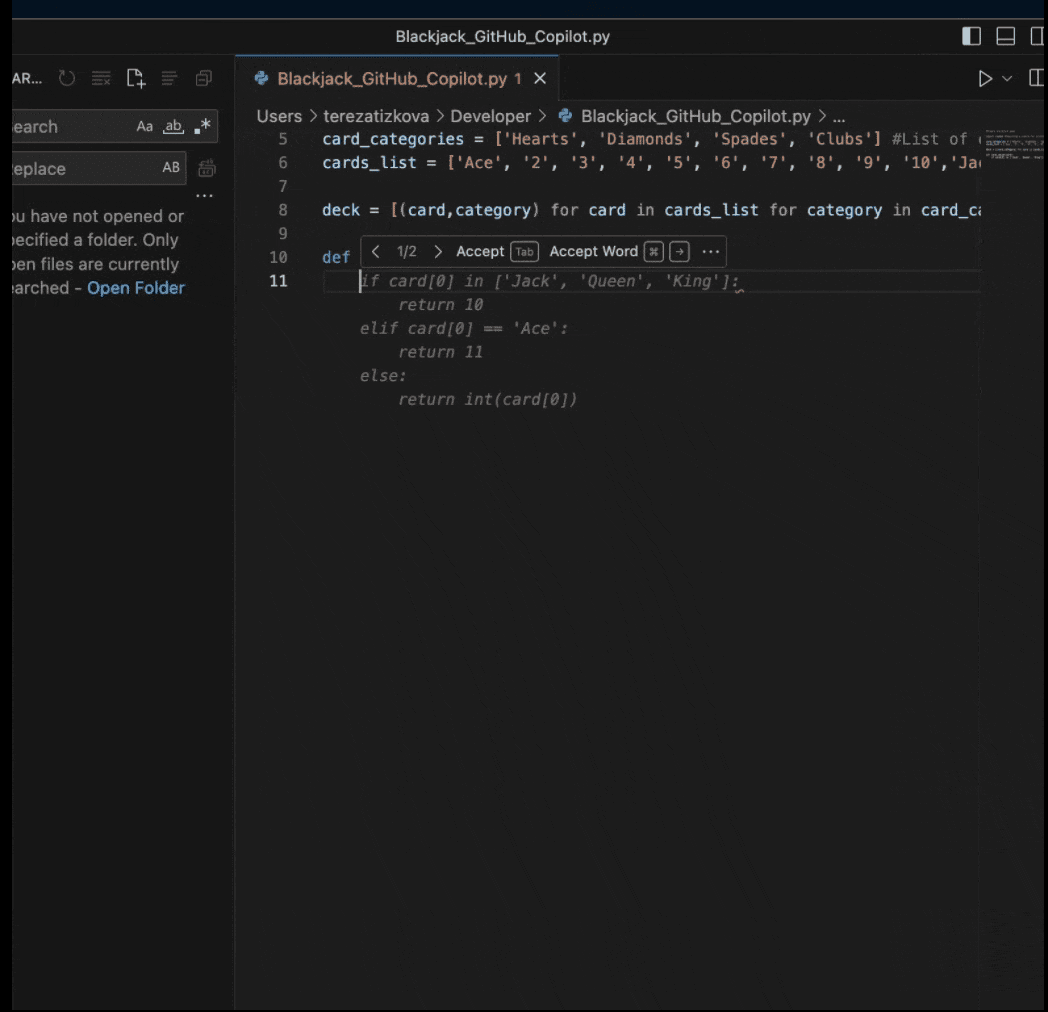Click the Split Editor icon

tap(1037, 78)
